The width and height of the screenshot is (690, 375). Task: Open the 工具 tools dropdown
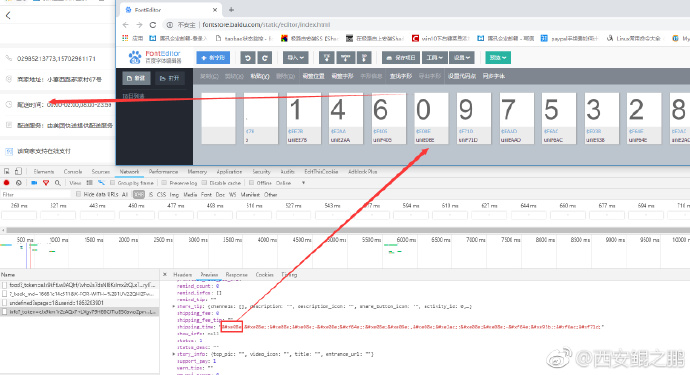(434, 58)
